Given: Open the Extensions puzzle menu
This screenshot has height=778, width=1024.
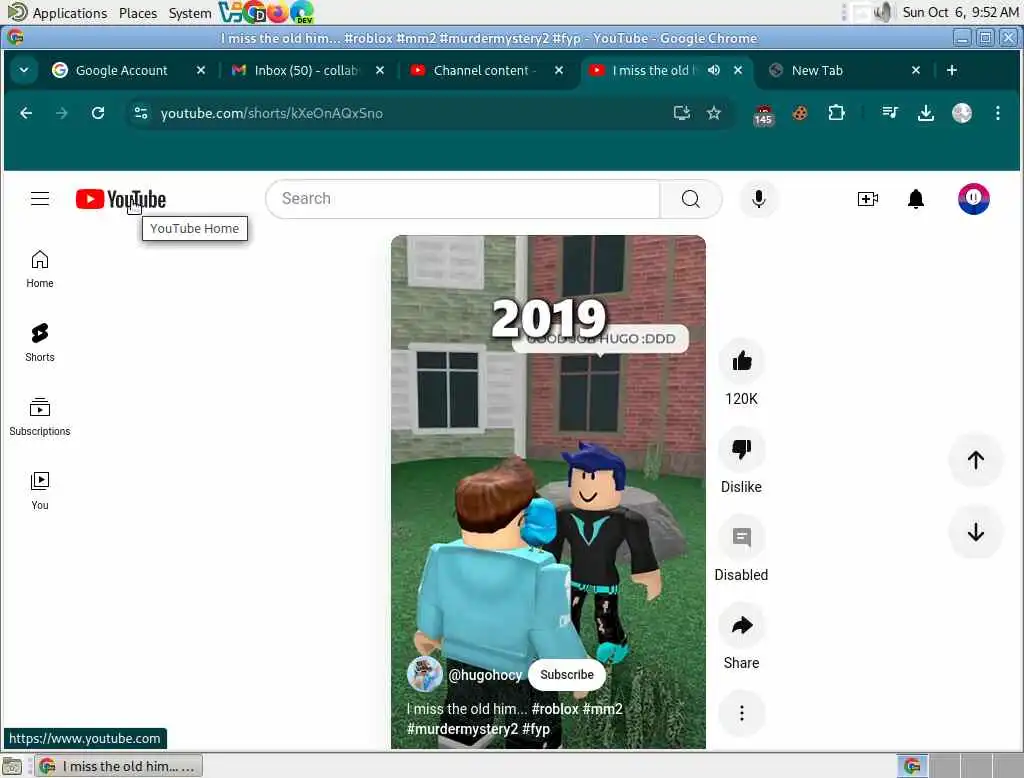Looking at the screenshot, I should (836, 113).
